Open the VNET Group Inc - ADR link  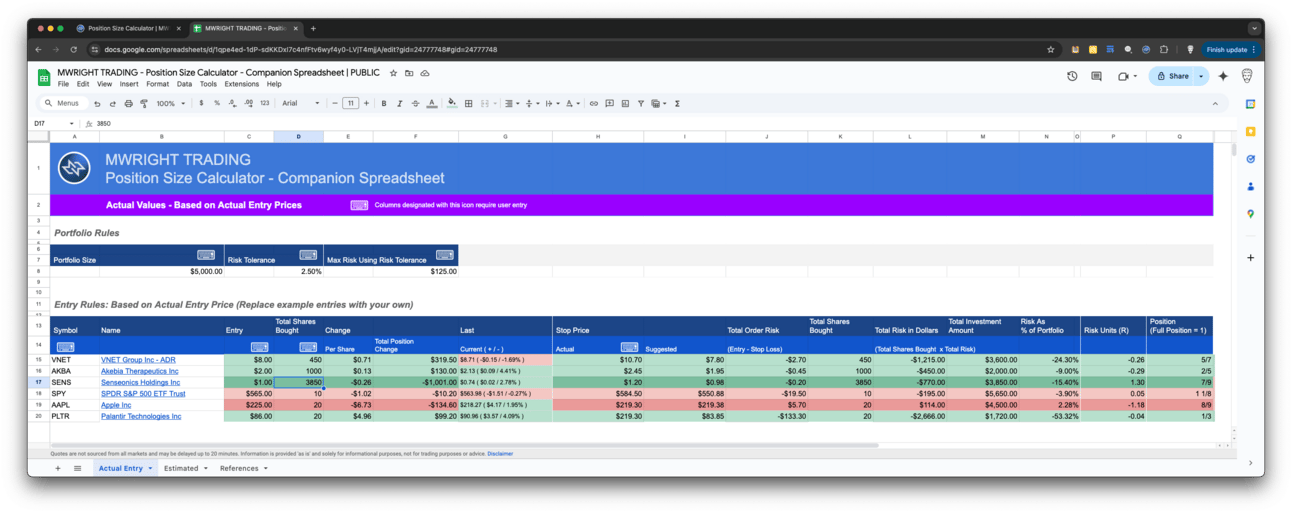138,359
